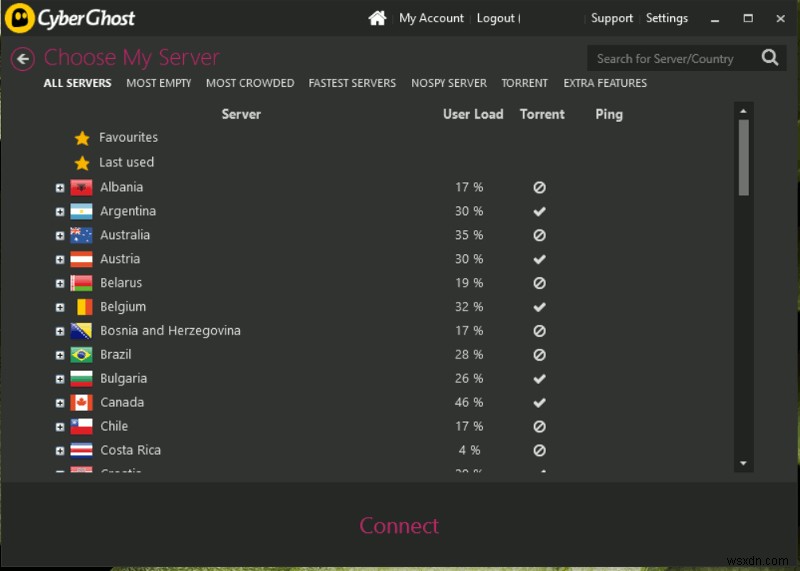Expand the Albania server list
The width and height of the screenshot is (800, 571).
(60, 188)
